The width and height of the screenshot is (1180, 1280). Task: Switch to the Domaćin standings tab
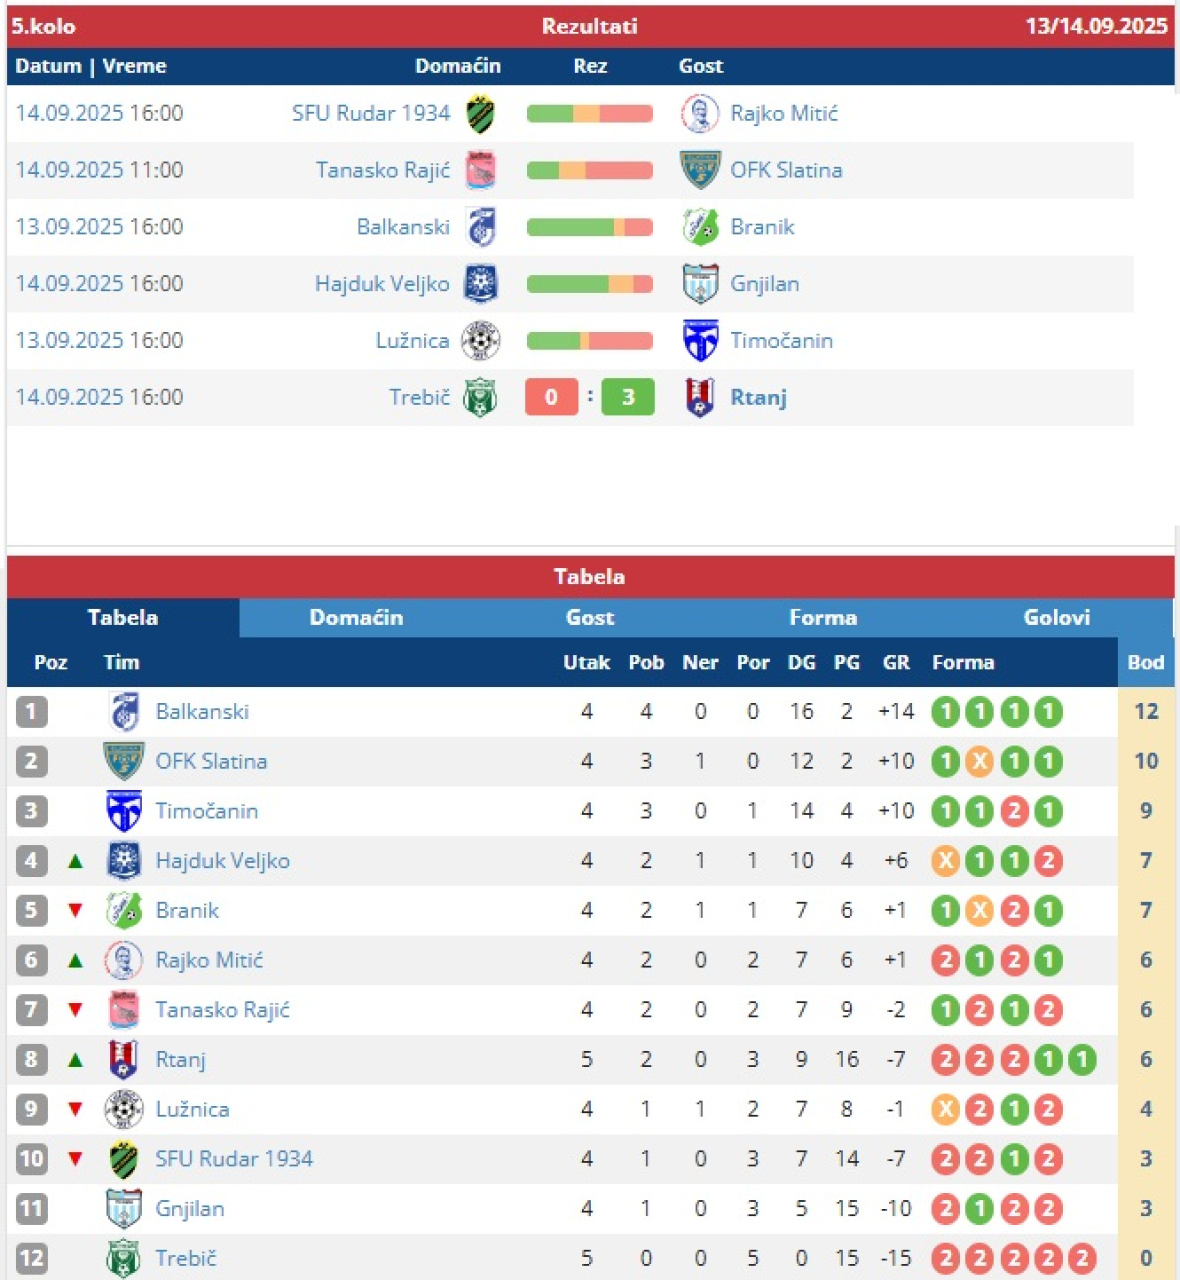356,618
